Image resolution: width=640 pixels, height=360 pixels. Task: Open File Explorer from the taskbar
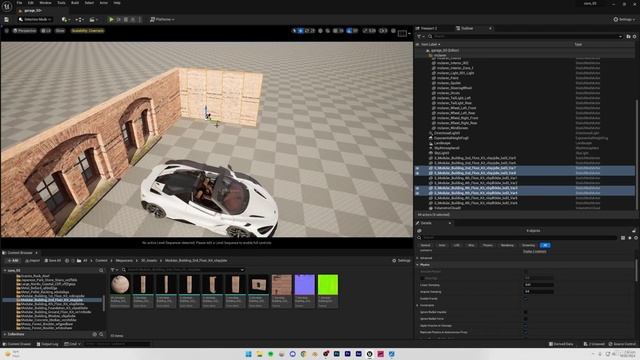[x=260, y=354]
